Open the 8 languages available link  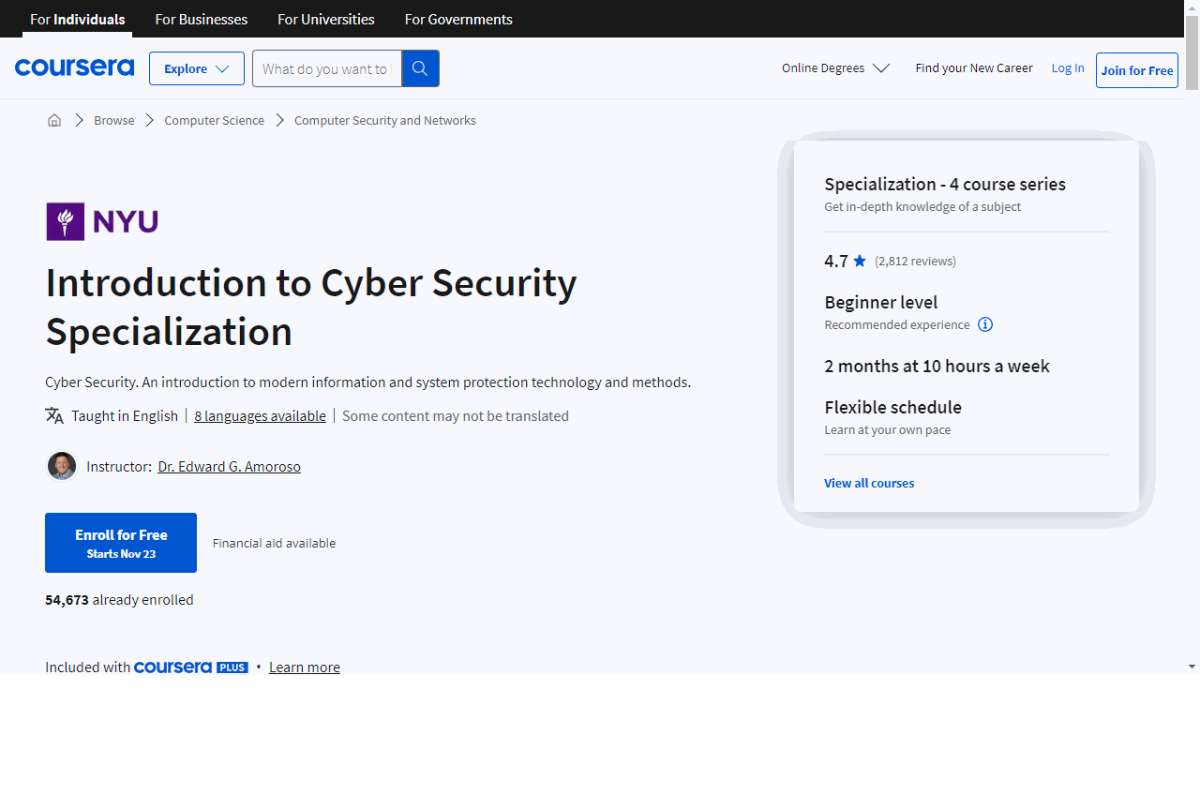pos(259,415)
